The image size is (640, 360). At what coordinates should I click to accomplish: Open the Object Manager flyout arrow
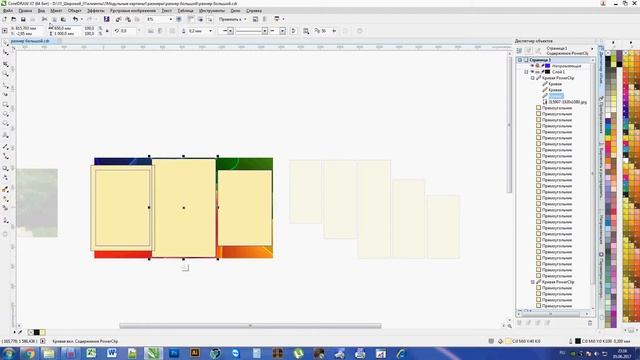pyautogui.click(x=592, y=49)
